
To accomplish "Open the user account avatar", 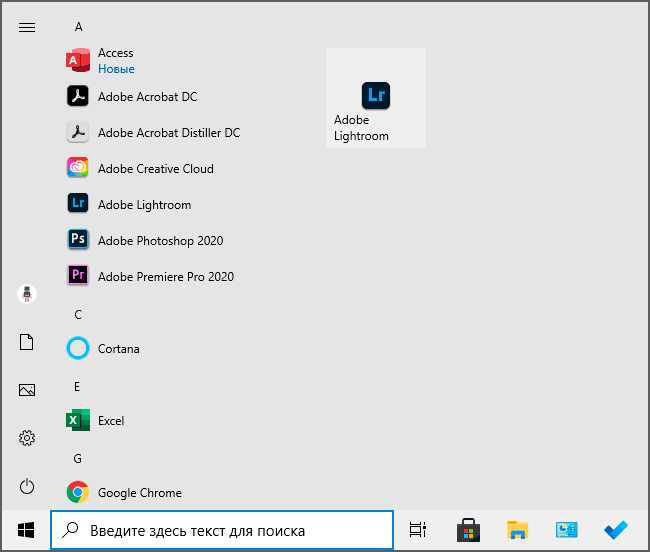I will [27, 294].
